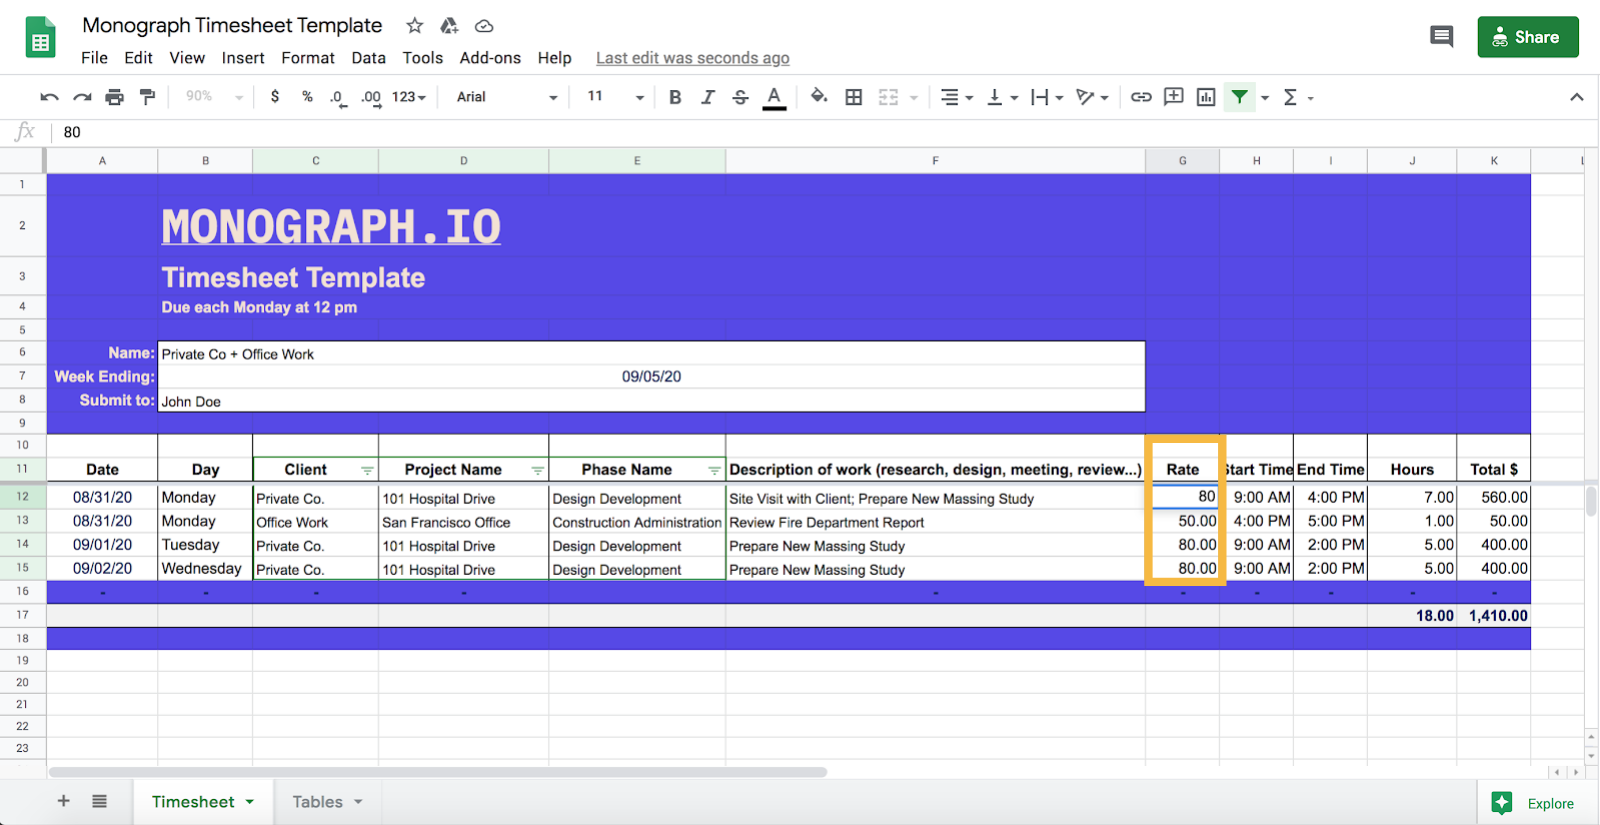The height and width of the screenshot is (825, 1600).
Task: Open text wrapping dropdown
Action: coord(1047,97)
